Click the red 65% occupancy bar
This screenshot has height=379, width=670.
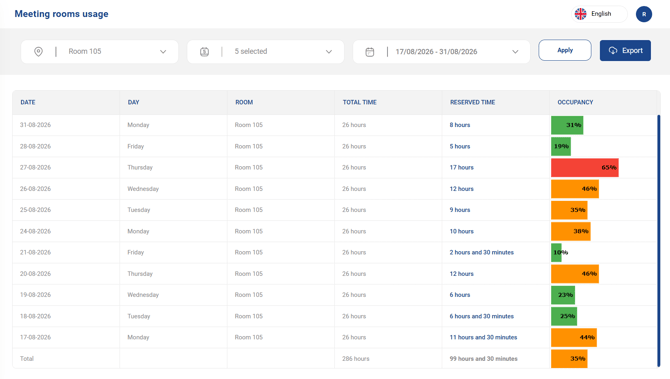pos(585,167)
